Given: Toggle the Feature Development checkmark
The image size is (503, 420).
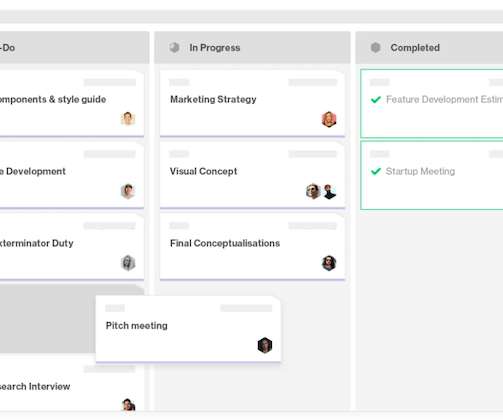Looking at the screenshot, I should pos(376,99).
